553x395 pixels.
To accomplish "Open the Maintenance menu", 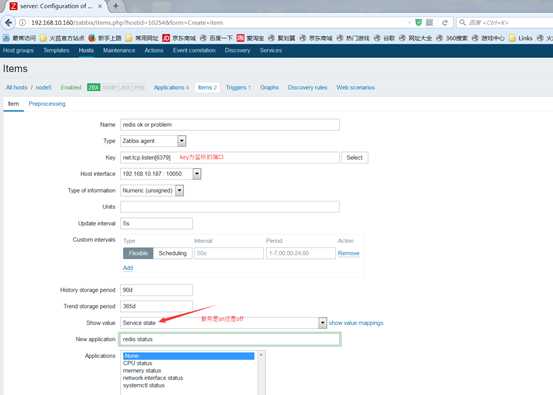I will point(119,50).
